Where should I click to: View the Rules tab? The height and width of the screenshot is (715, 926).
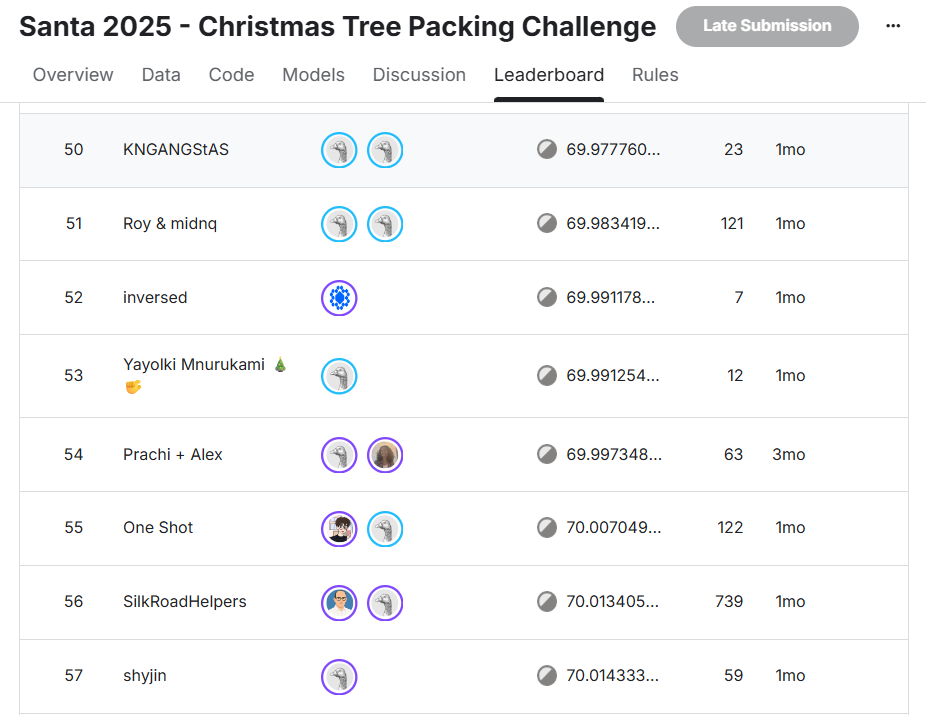pos(655,74)
